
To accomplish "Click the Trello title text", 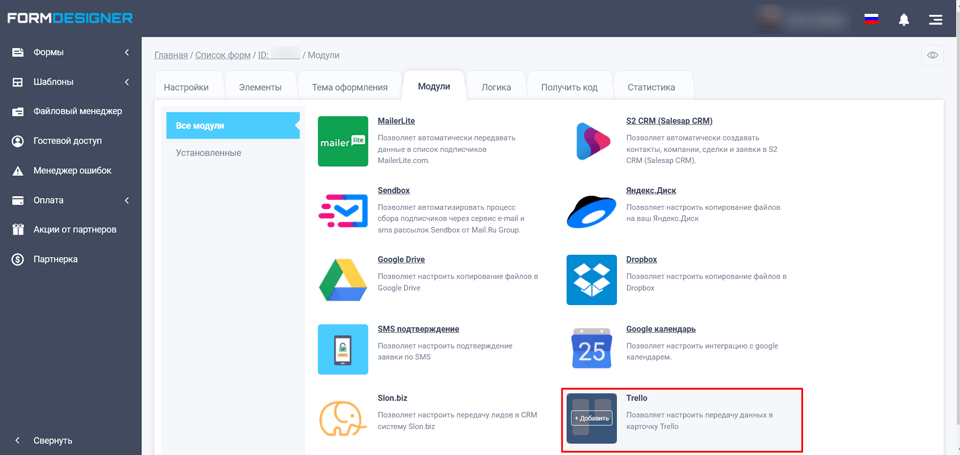I will pyautogui.click(x=637, y=398).
